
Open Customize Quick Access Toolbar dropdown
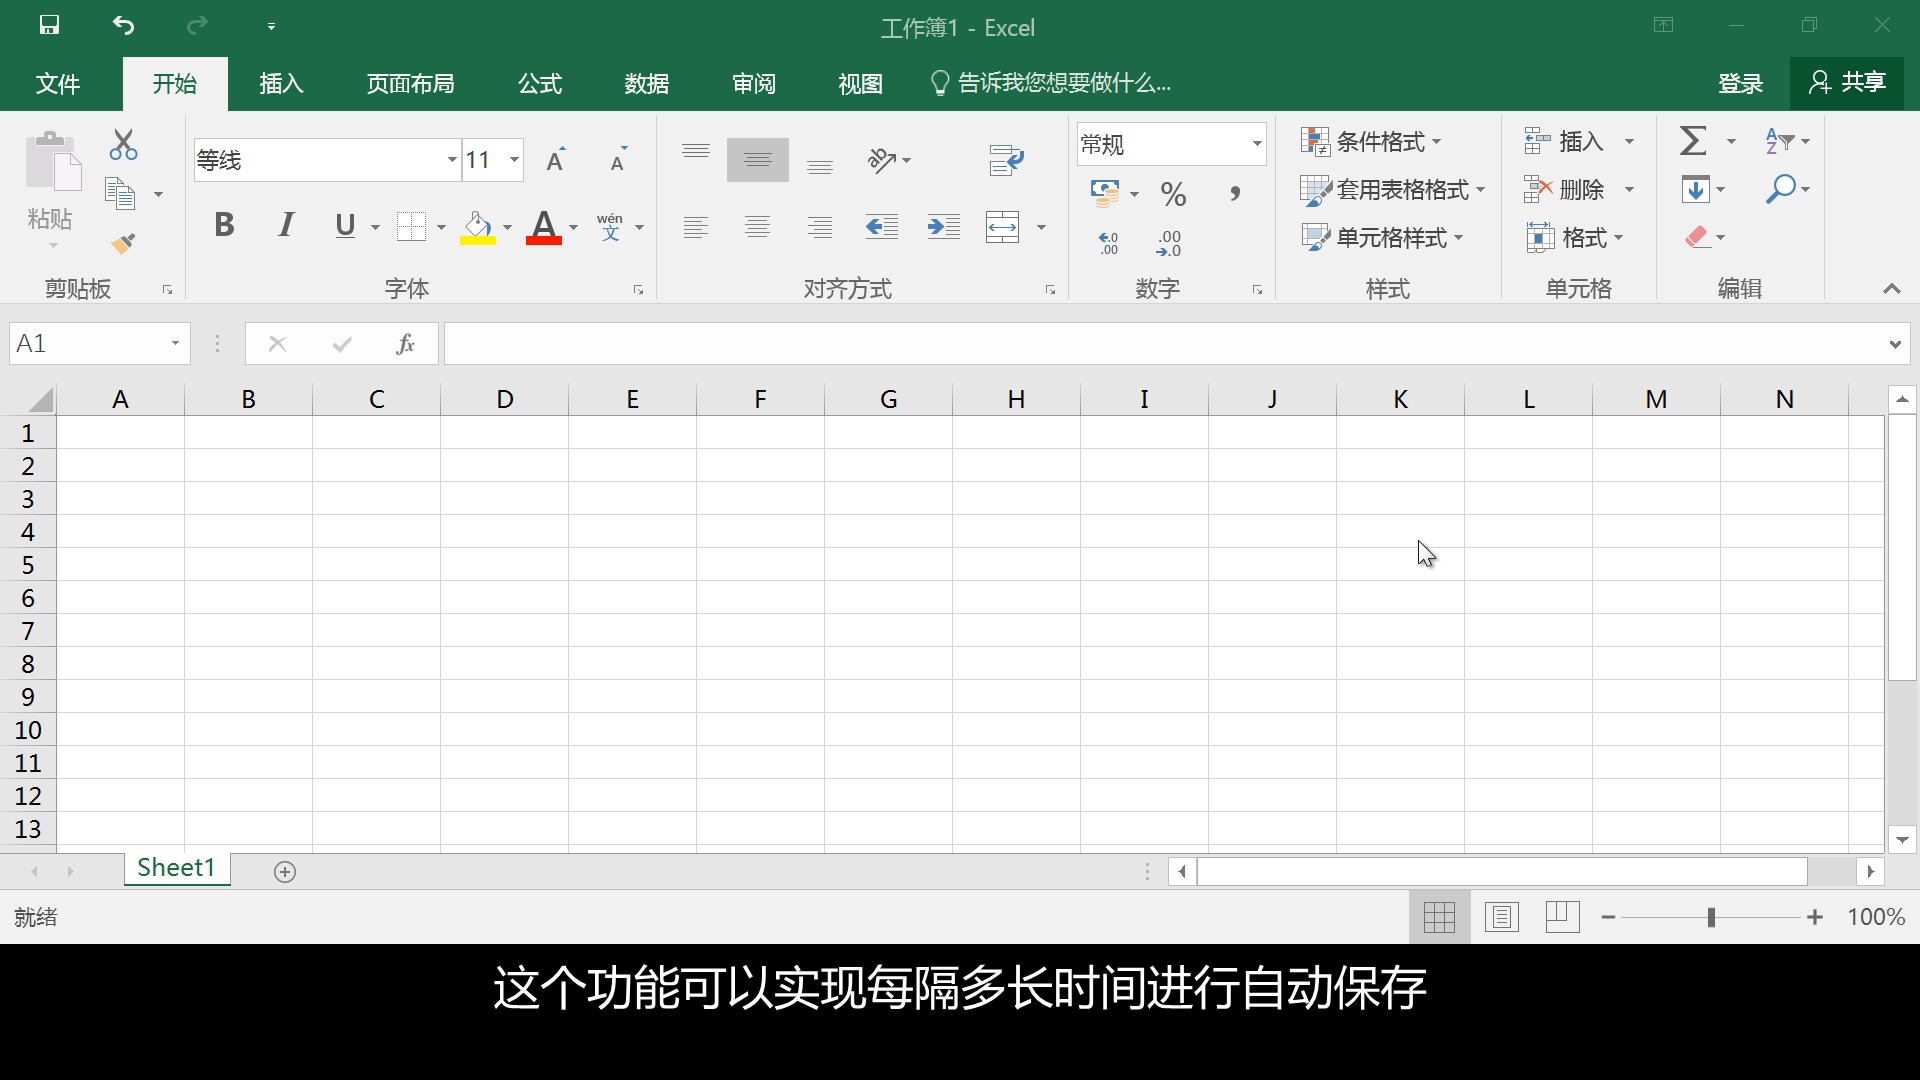coord(271,26)
